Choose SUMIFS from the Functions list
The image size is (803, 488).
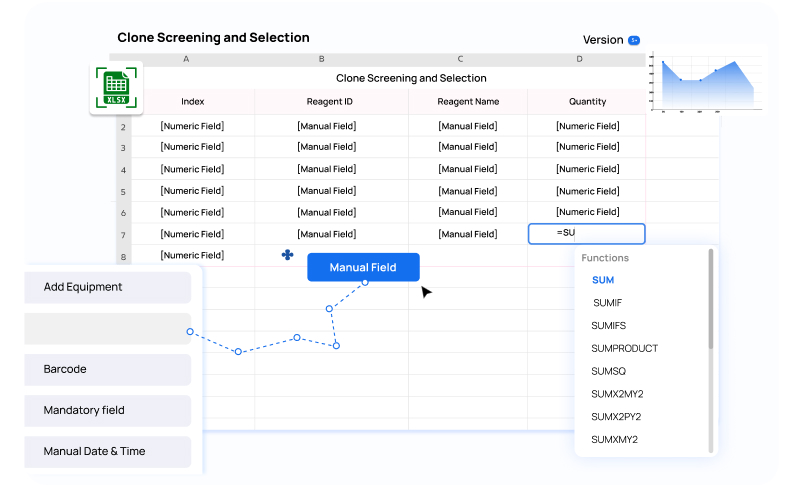pyautogui.click(x=608, y=326)
